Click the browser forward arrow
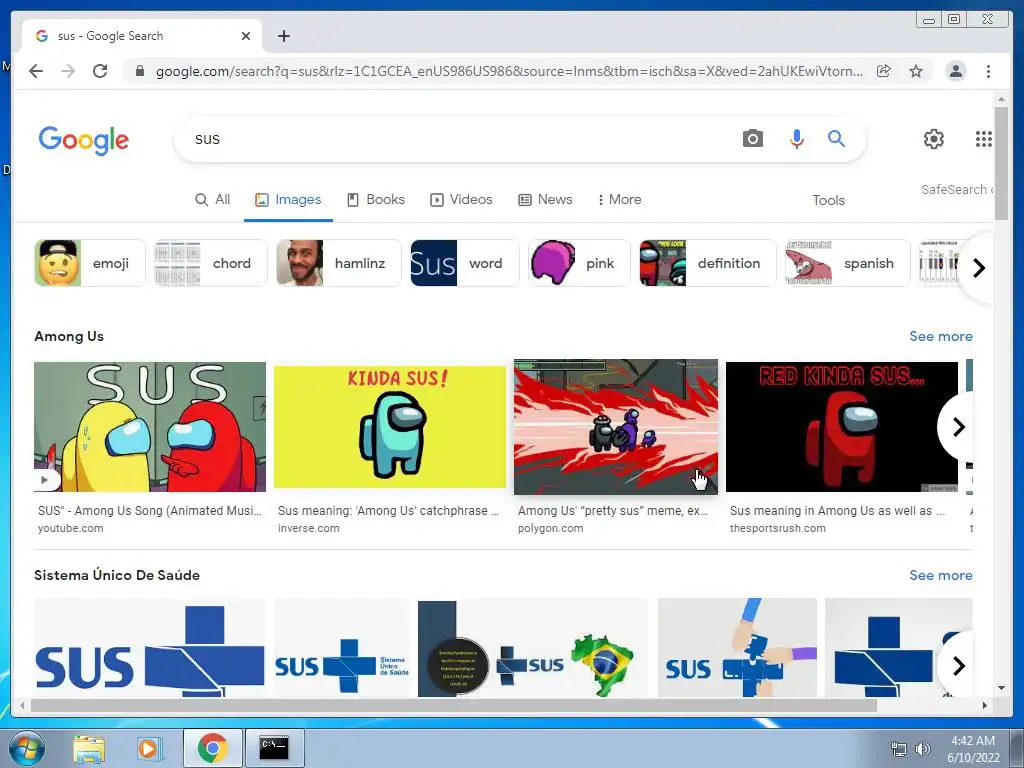 (68, 71)
